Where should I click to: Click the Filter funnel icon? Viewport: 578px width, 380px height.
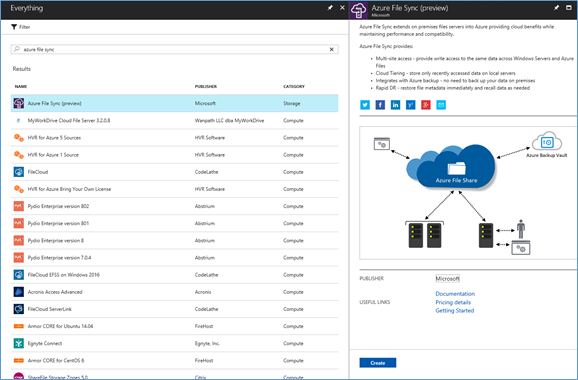(x=14, y=27)
